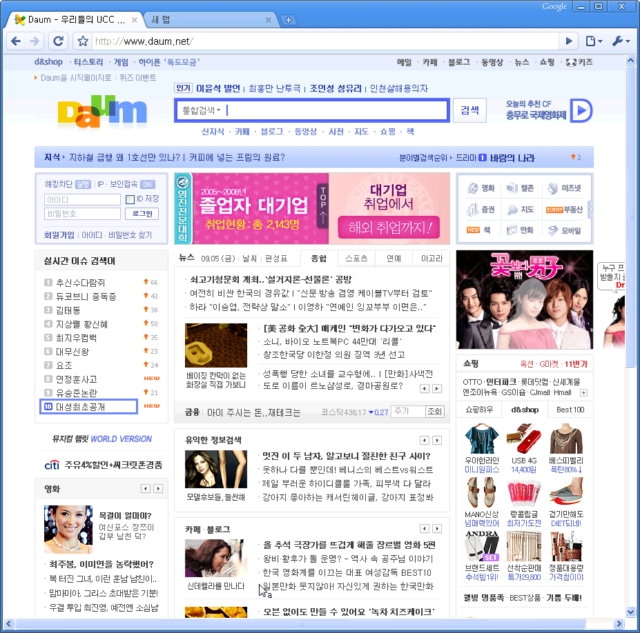Open the 지도 service icon
The height and width of the screenshot is (633, 640).
click(x=520, y=209)
